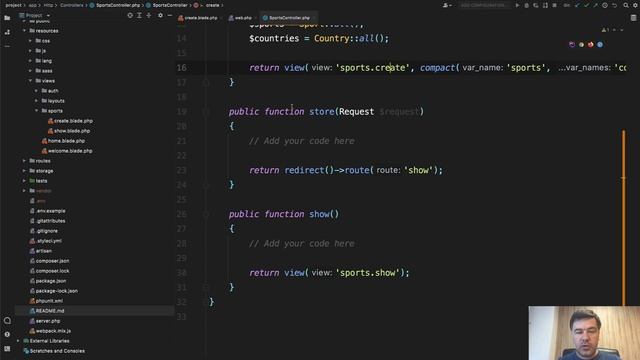Viewport: 640px width, 360px height.
Task: Open preview in Safari browser icon
Action: pyautogui.click(x=600, y=44)
